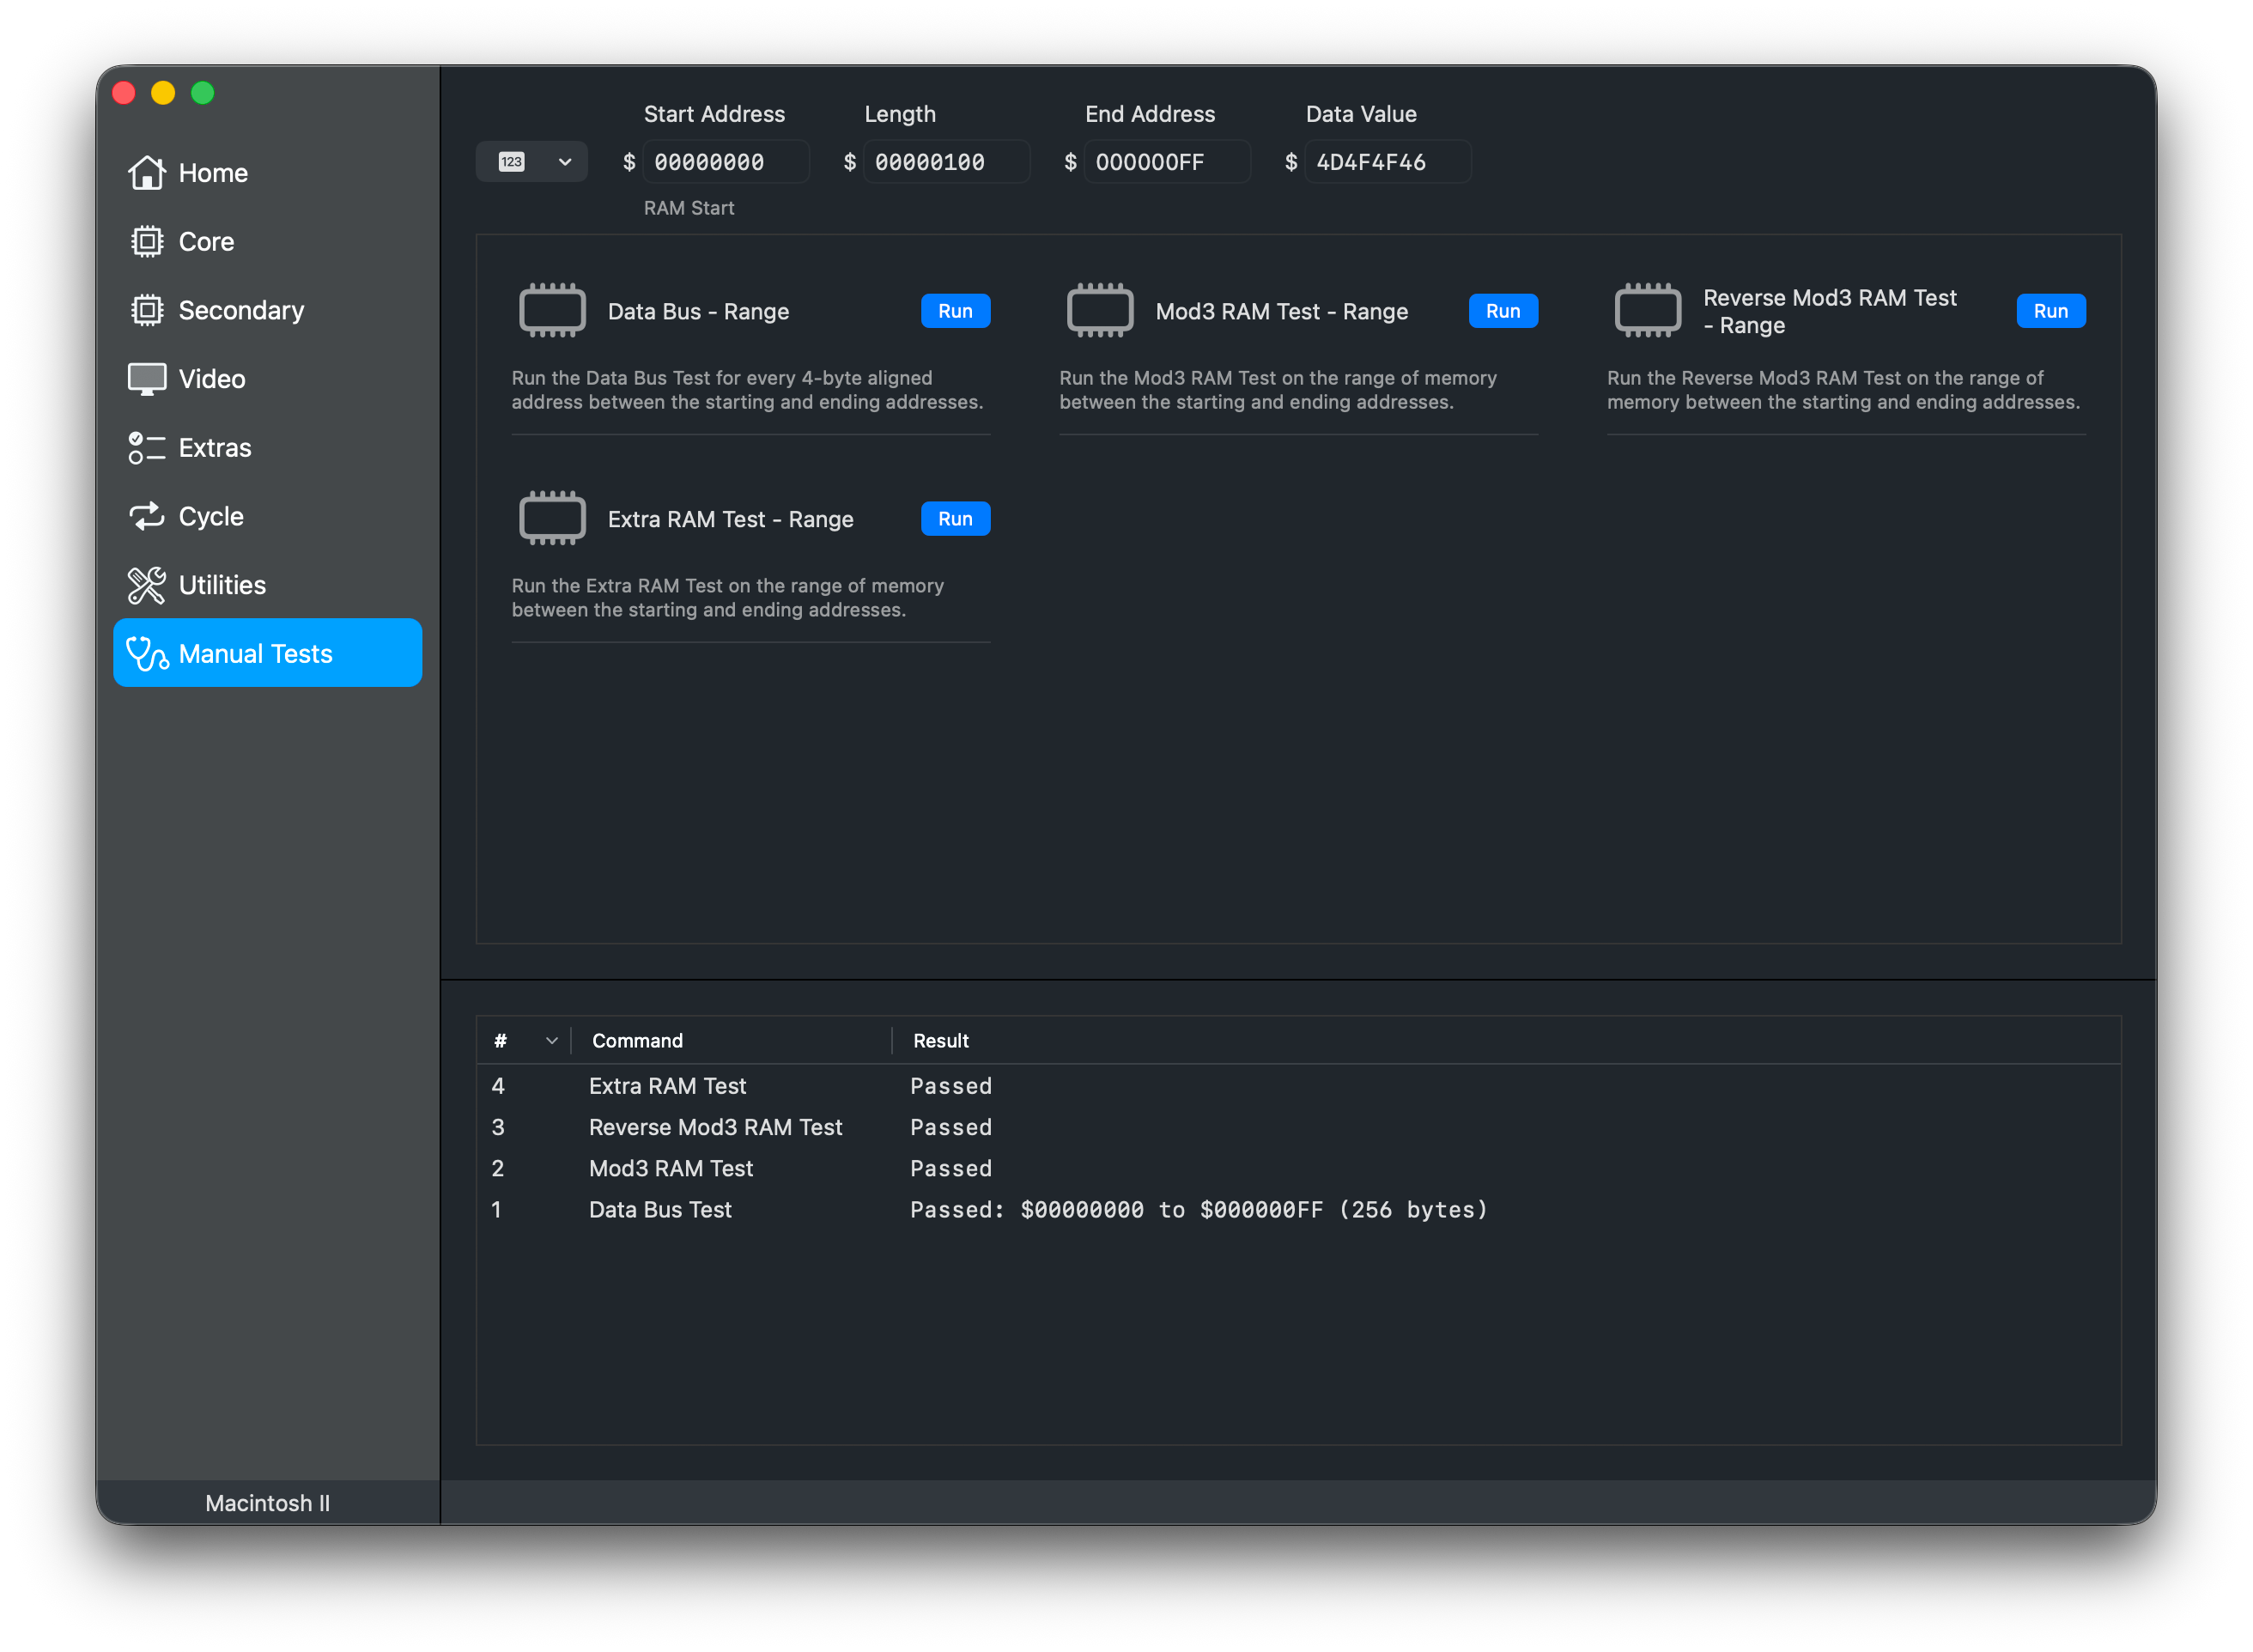Run the Reverse Mod3 RAM Test

(2050, 311)
